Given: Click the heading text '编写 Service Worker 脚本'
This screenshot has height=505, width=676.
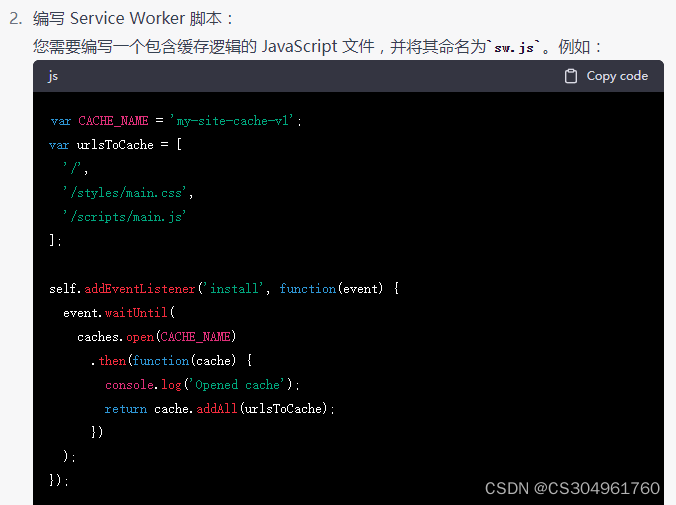Looking at the screenshot, I should (128, 19).
